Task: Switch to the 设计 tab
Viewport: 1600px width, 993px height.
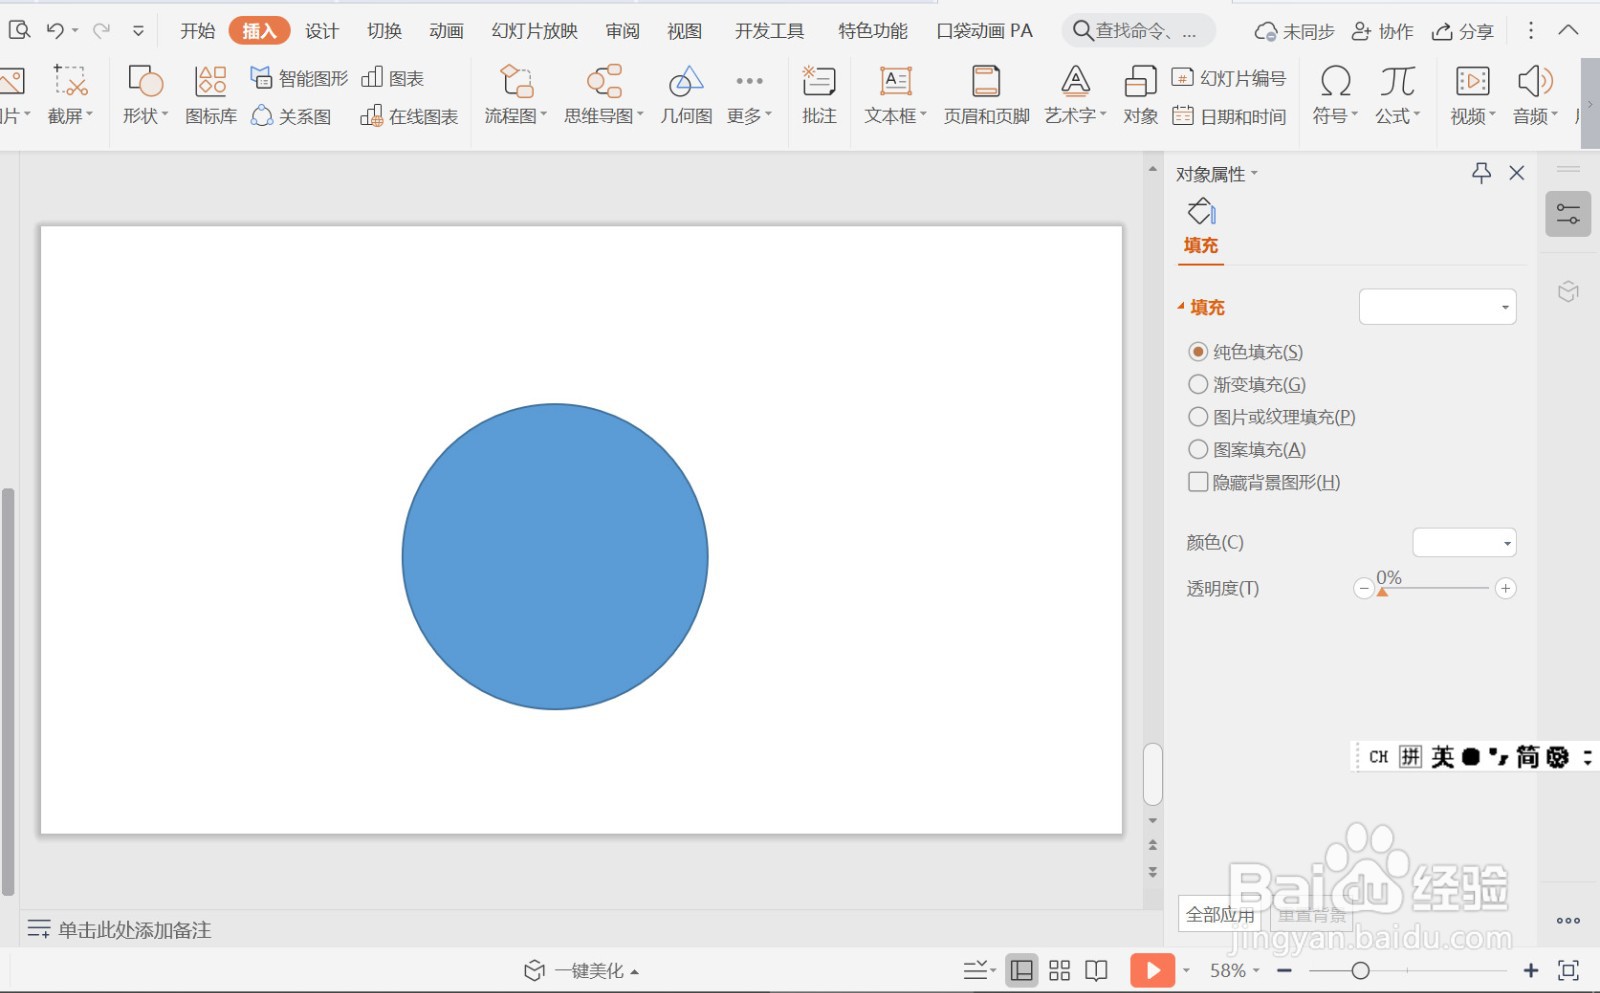Action: (x=322, y=31)
